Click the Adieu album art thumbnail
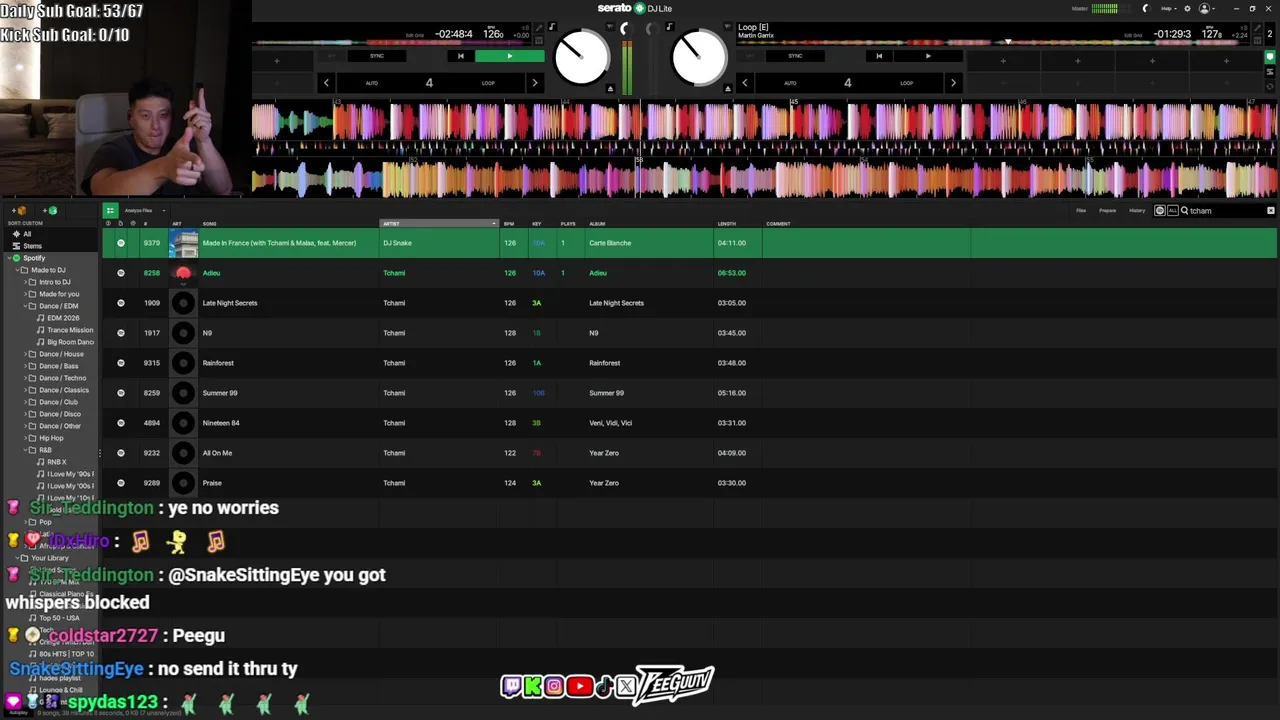 coord(183,273)
